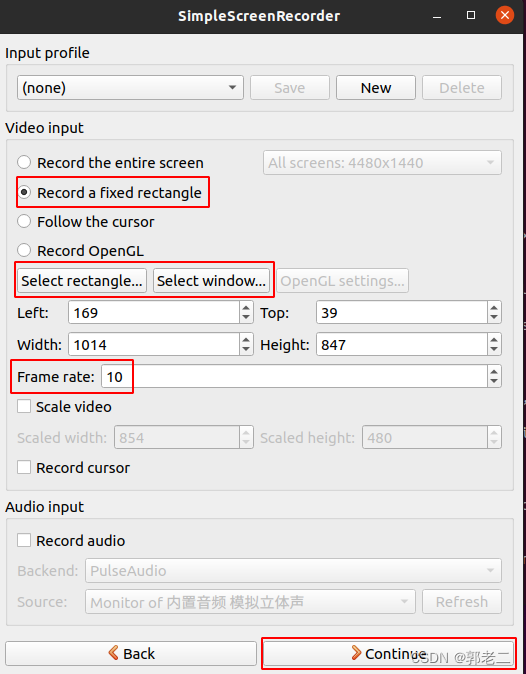The width and height of the screenshot is (526, 674).
Task: Click the Height field showing 847
Action: (x=402, y=344)
